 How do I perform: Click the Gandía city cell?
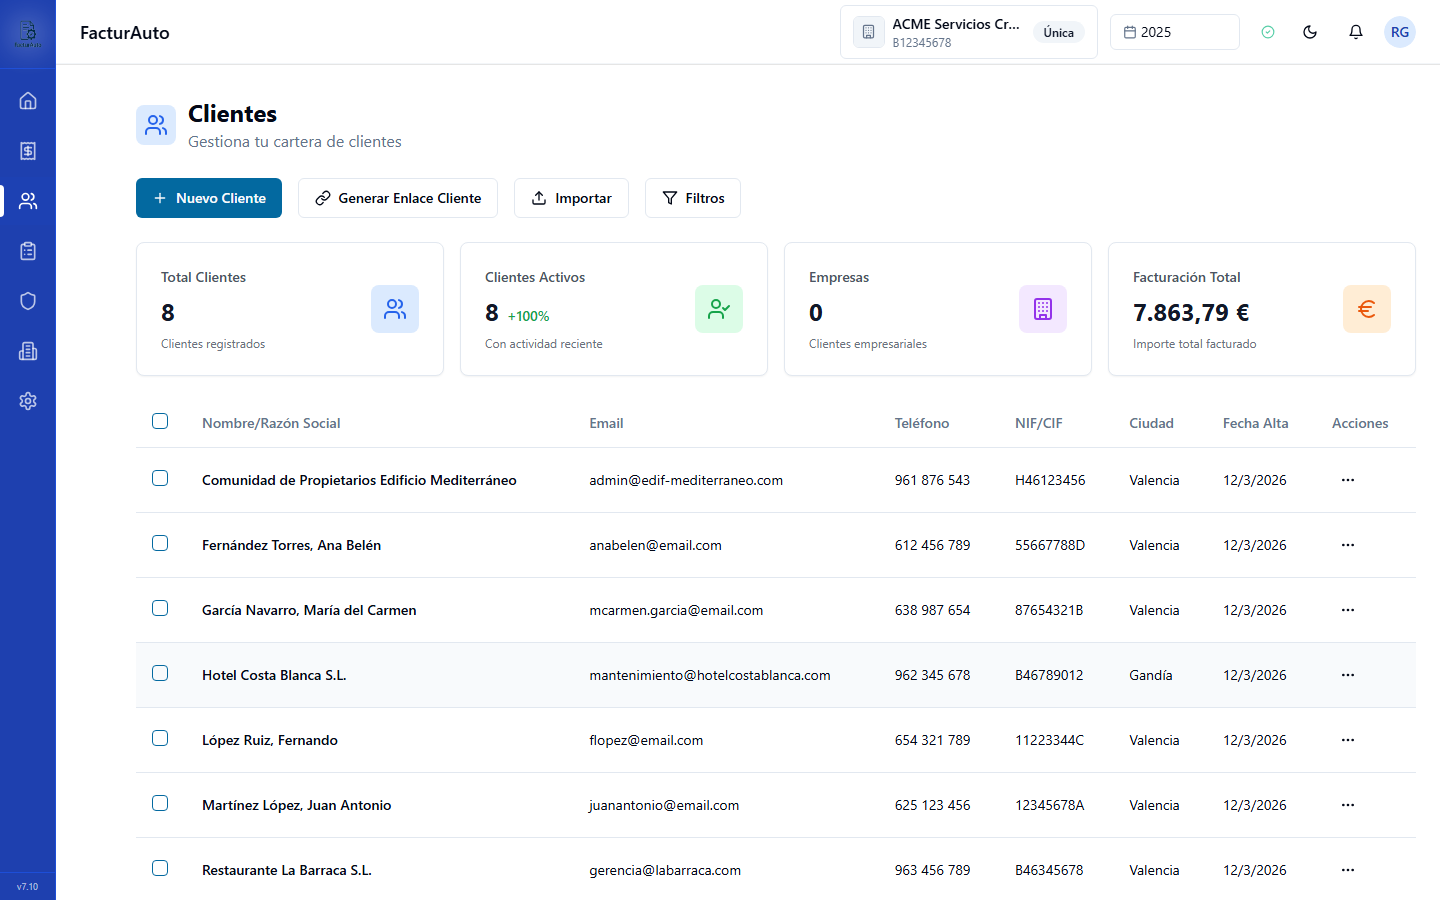click(x=1151, y=675)
